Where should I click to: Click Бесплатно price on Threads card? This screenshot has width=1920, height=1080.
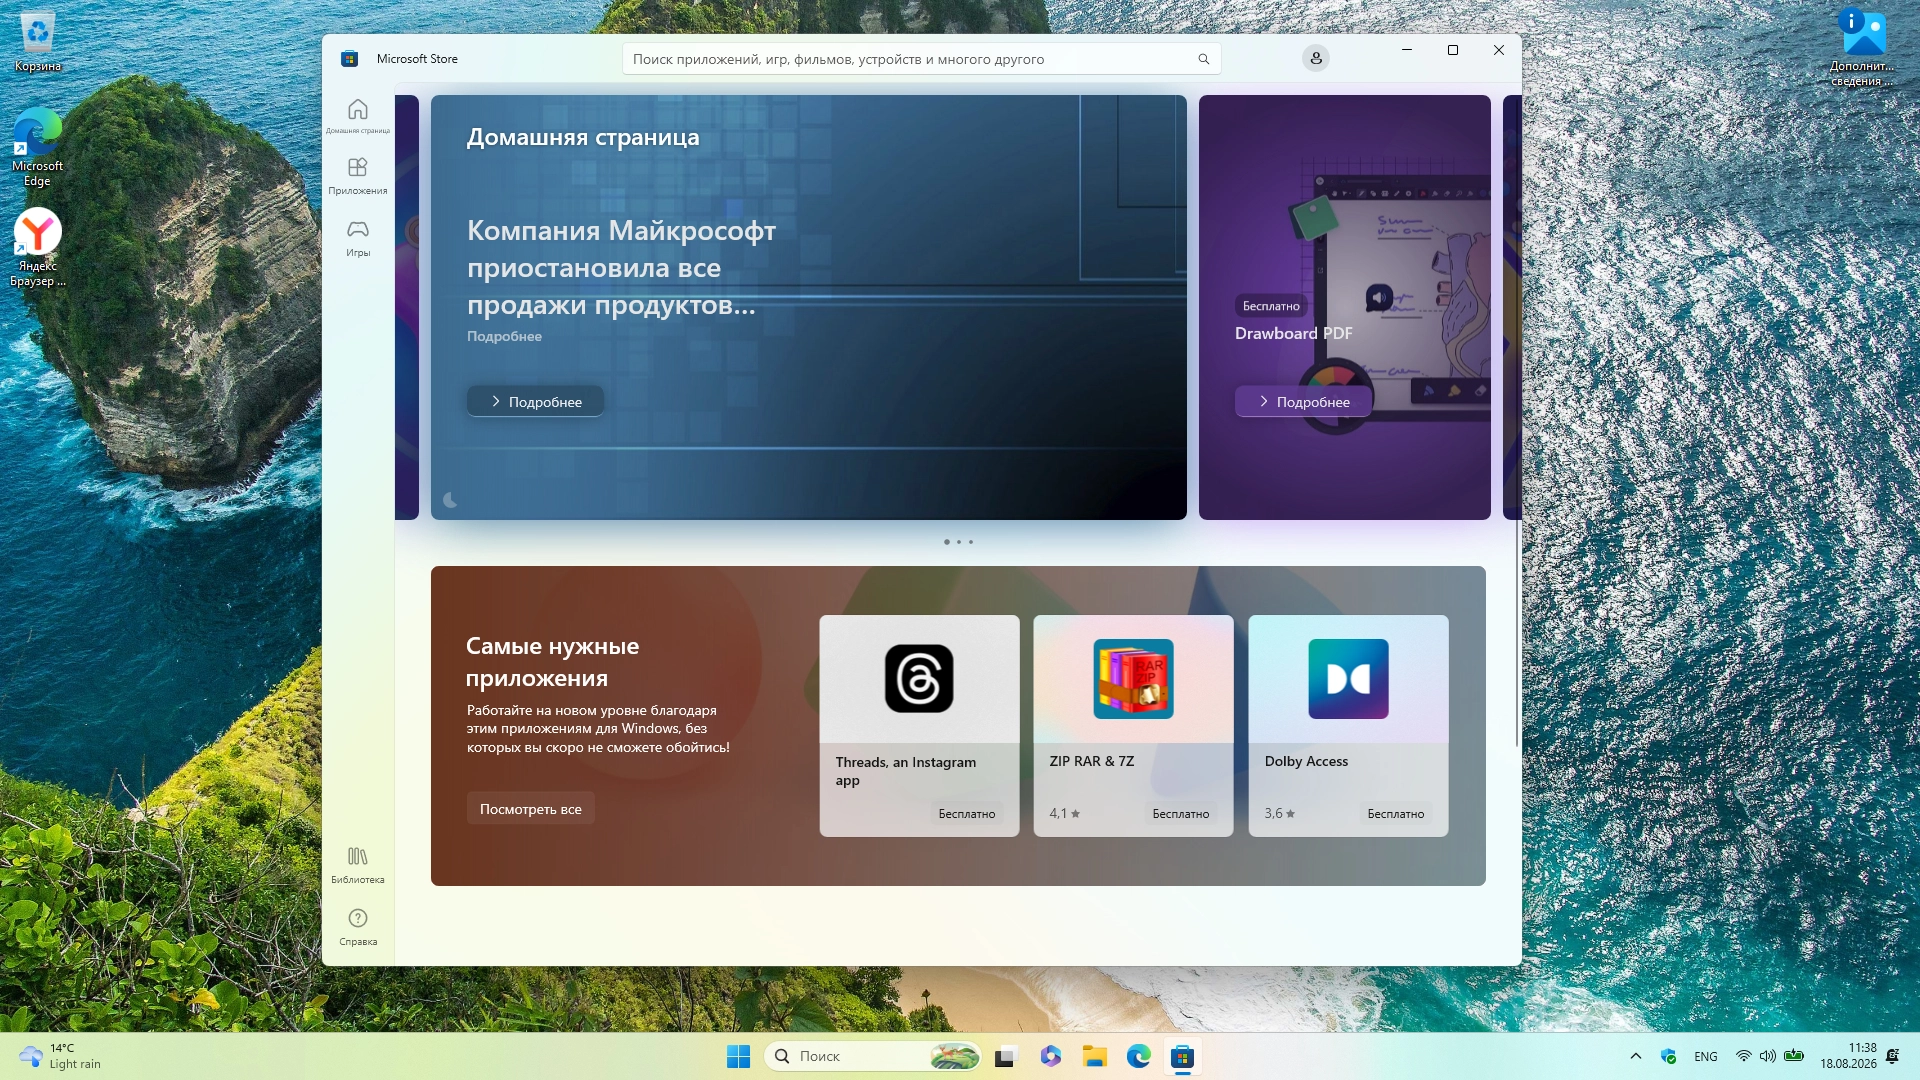coord(966,813)
